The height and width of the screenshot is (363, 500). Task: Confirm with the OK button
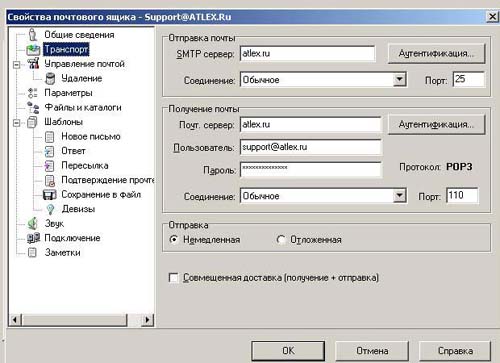pos(288,351)
